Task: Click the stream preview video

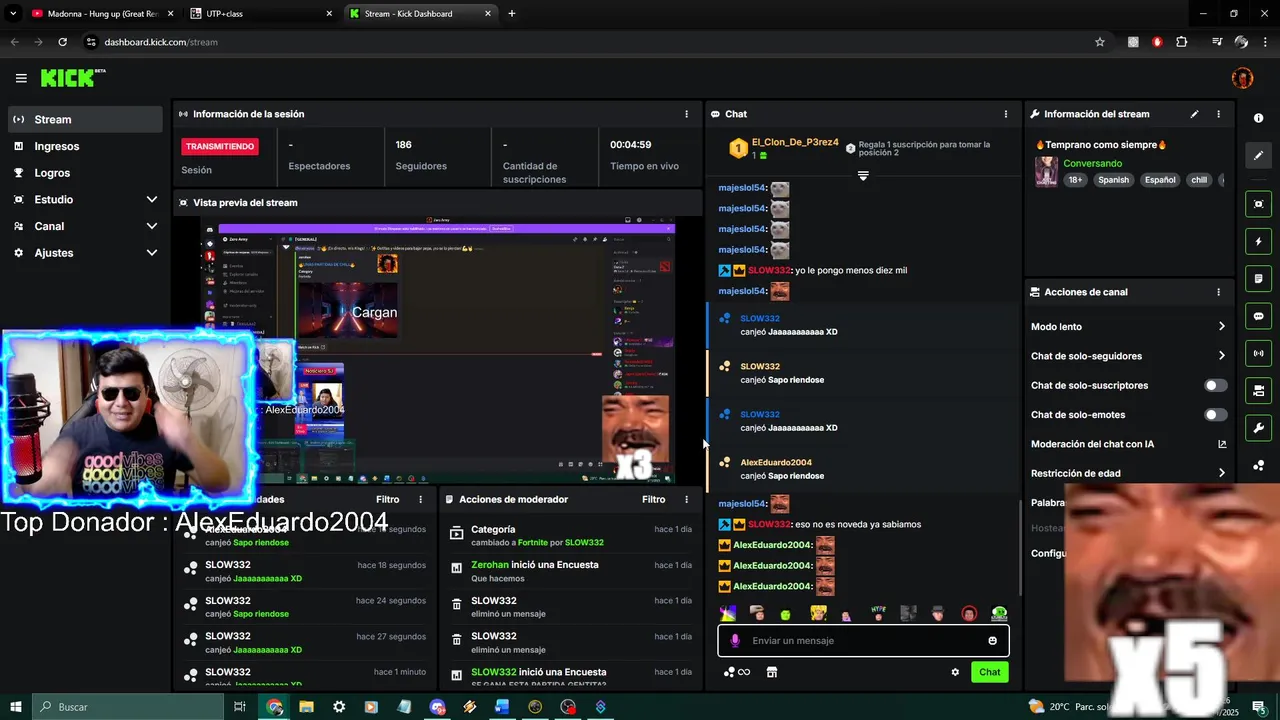Action: (437, 350)
